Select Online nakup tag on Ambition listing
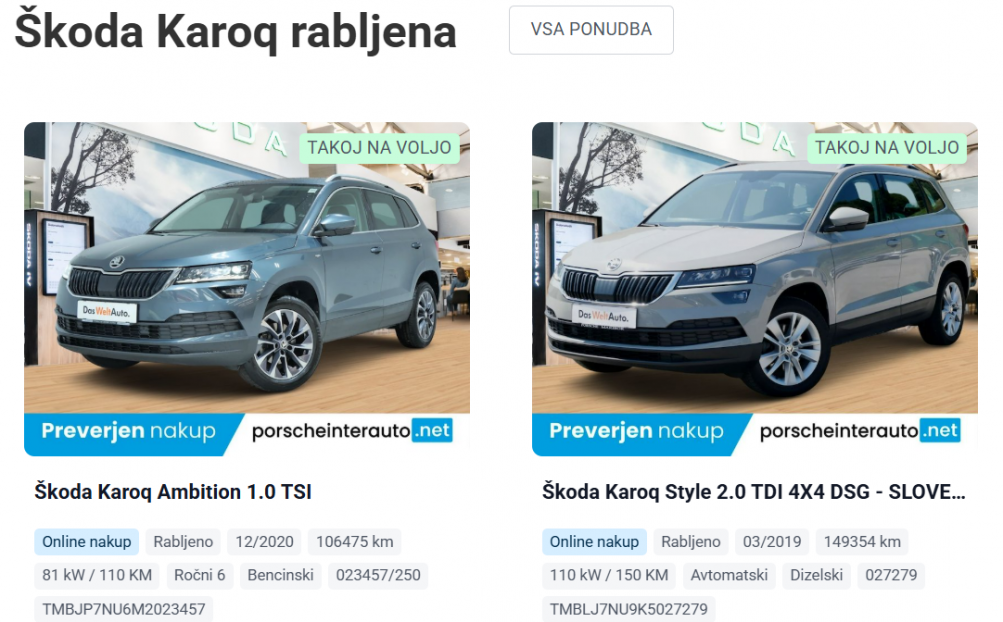This screenshot has height=622, width=1003. [86, 542]
